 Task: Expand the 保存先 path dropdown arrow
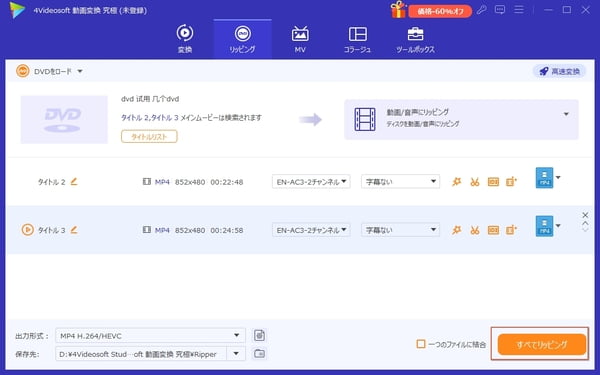(236, 354)
